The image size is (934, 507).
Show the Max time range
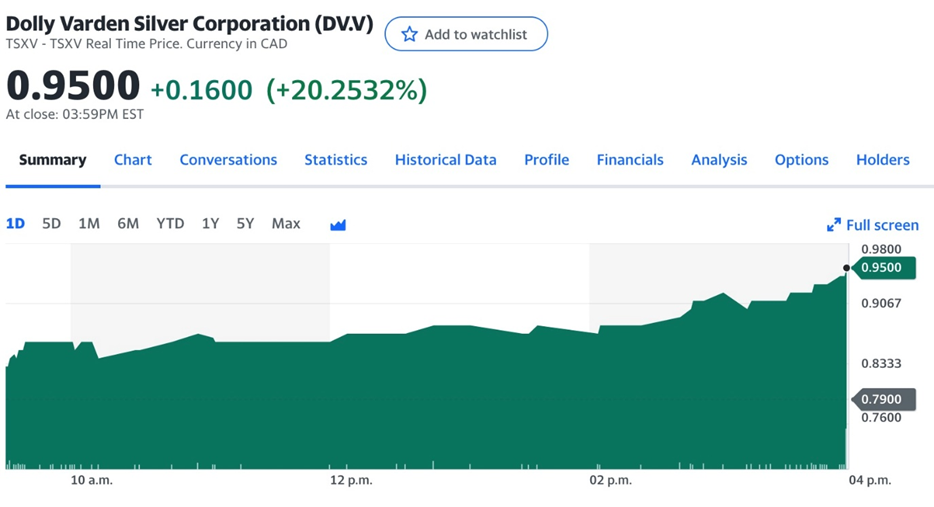pyautogui.click(x=286, y=224)
